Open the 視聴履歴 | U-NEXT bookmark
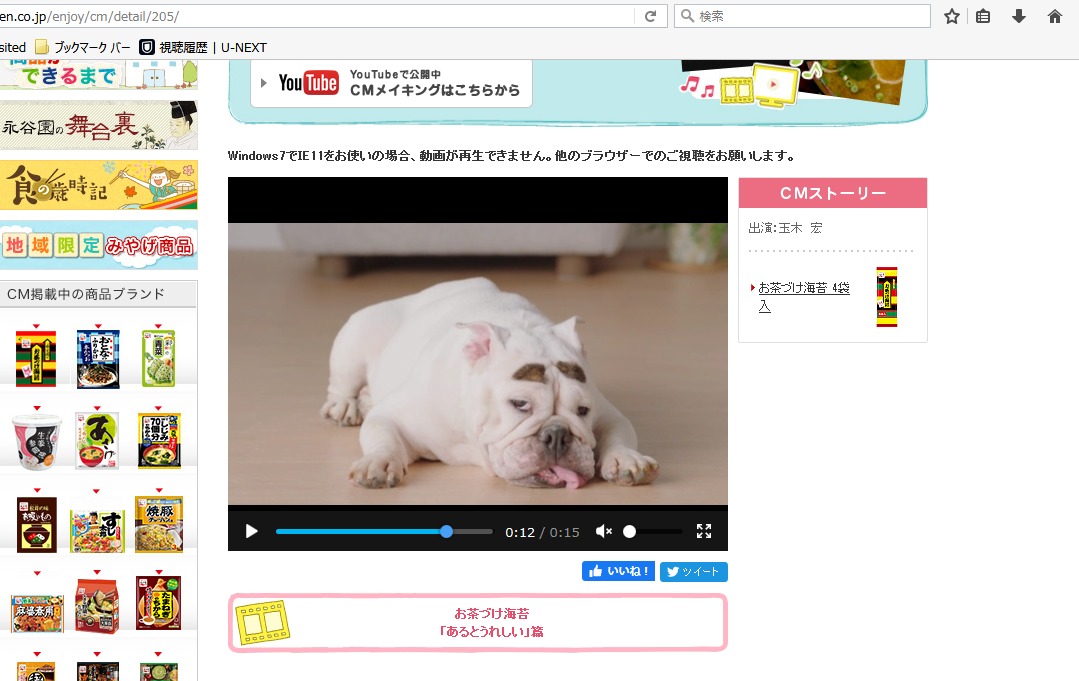The image size is (1079, 681). (204, 47)
